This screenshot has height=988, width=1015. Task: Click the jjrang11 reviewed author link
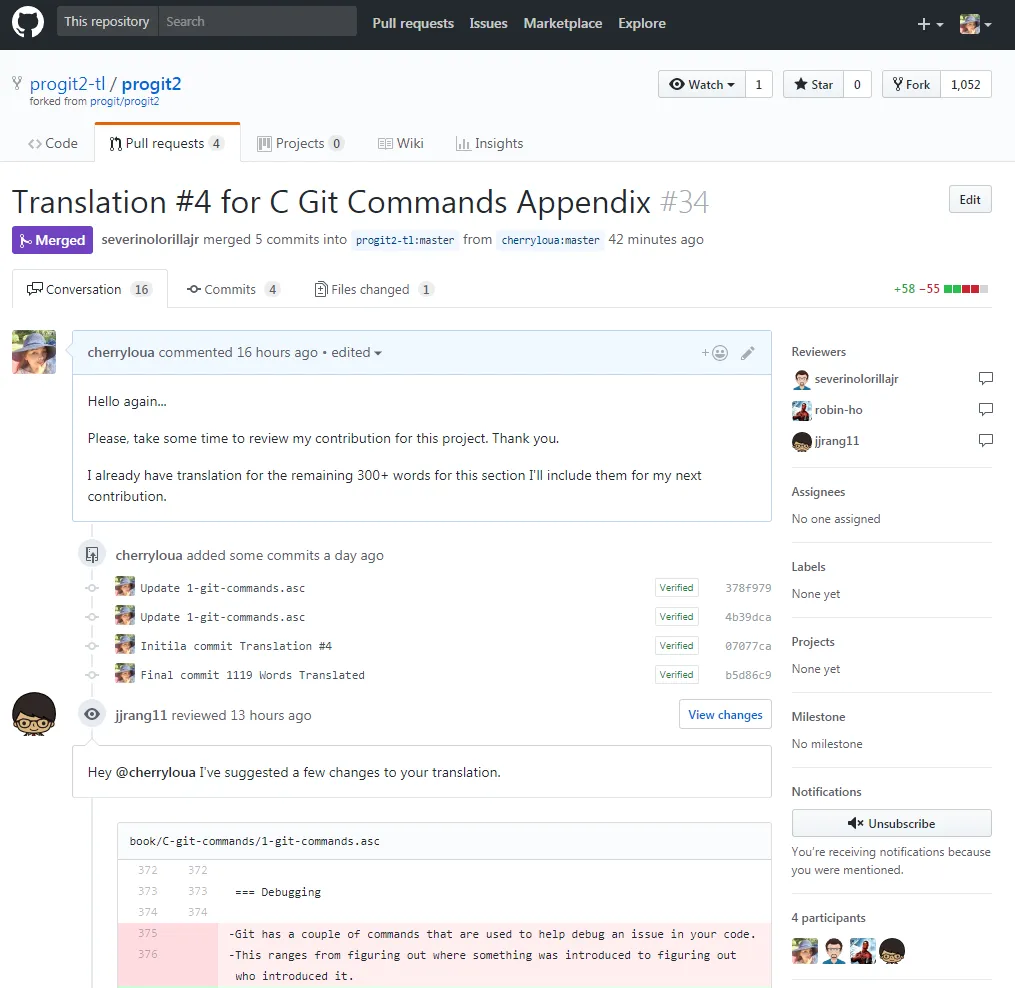pyautogui.click(x=141, y=715)
